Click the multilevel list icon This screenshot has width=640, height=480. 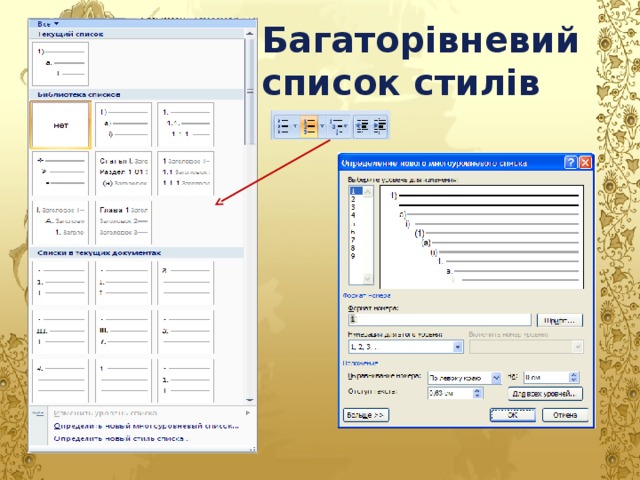337,126
